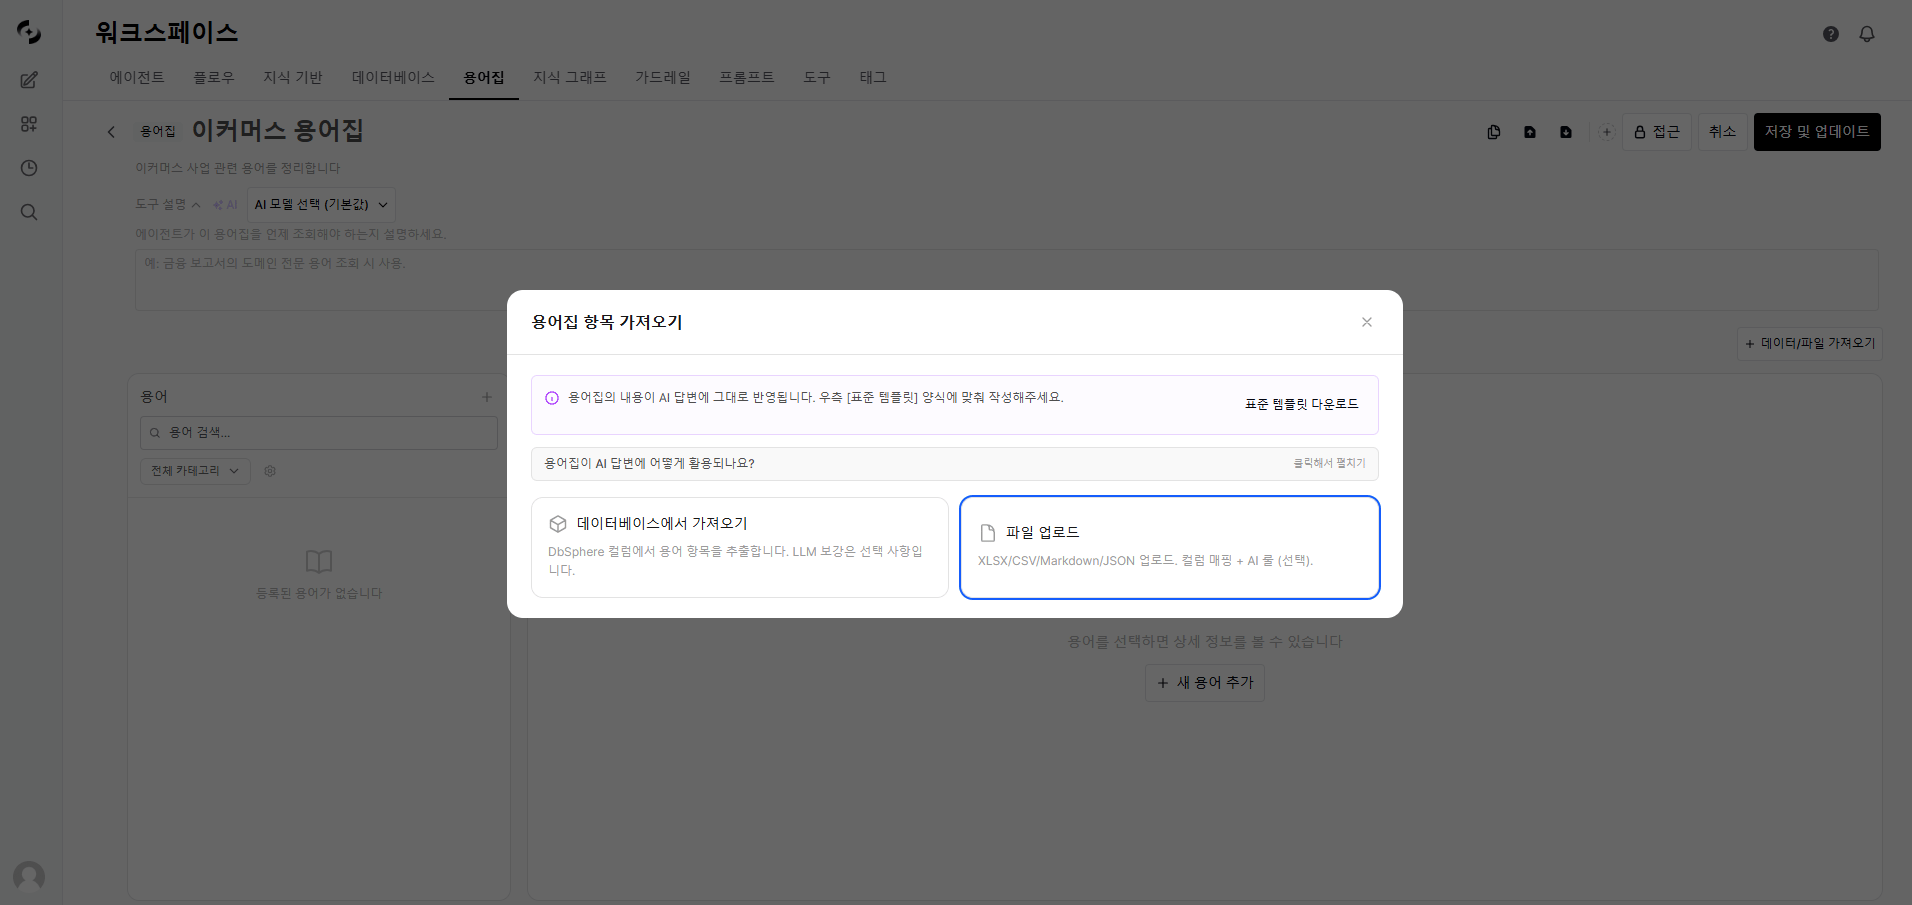The height and width of the screenshot is (905, 1912).
Task: Choose 데이터베이스에서 가져오기 option
Action: (x=740, y=547)
